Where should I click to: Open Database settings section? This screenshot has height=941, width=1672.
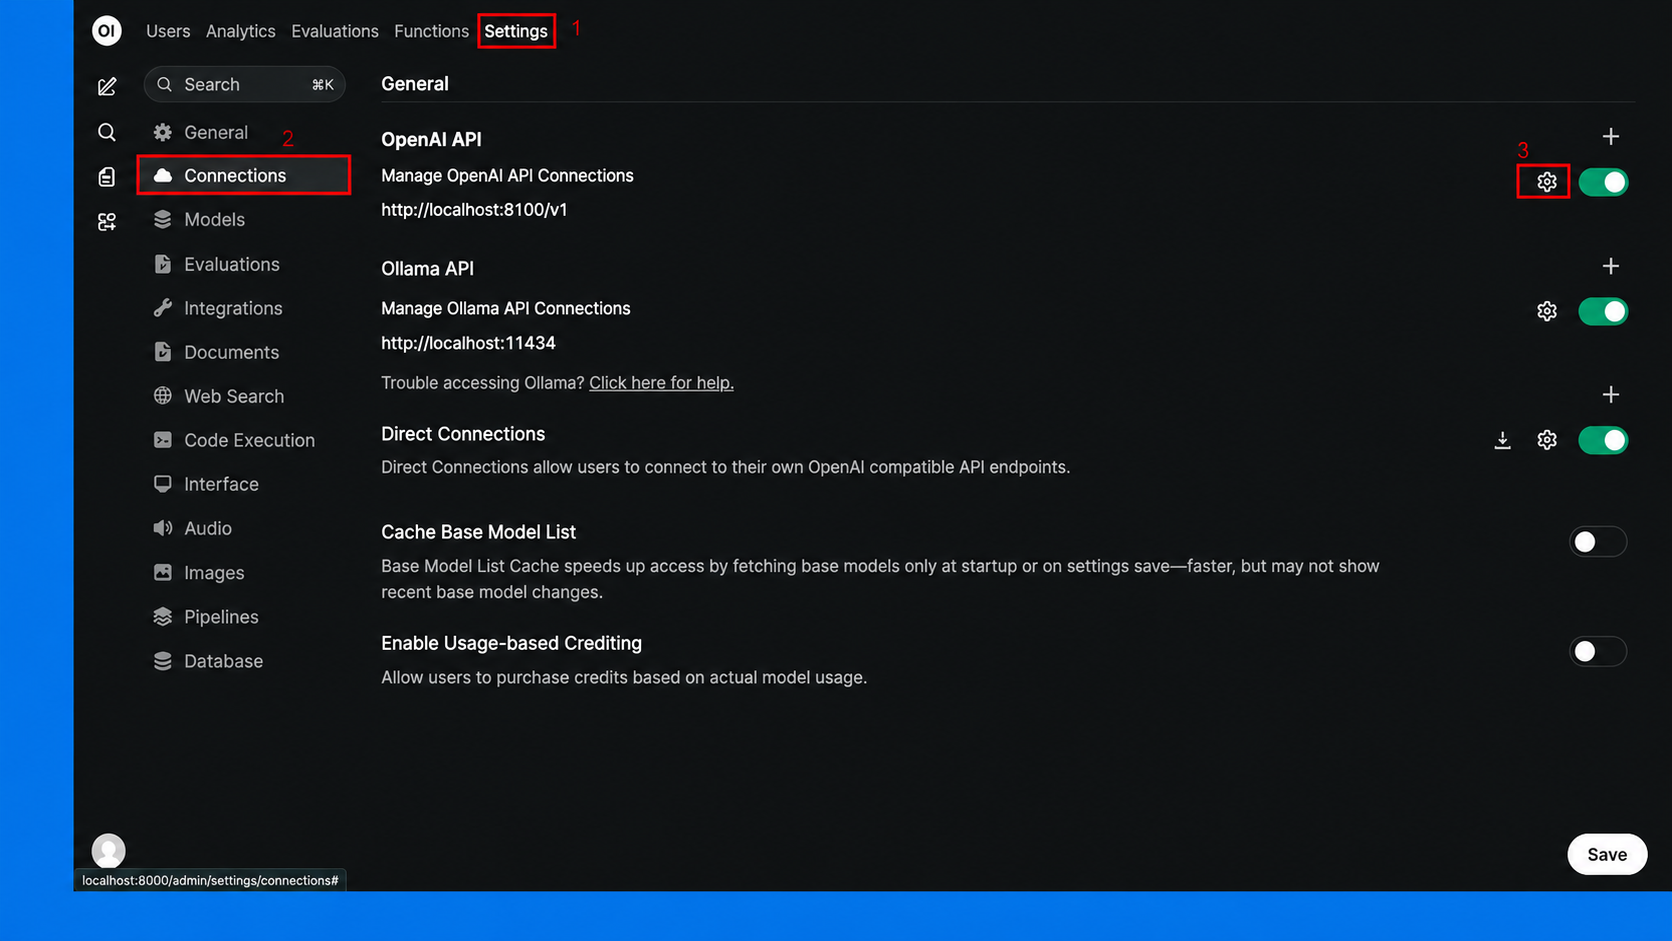[x=243, y=661]
